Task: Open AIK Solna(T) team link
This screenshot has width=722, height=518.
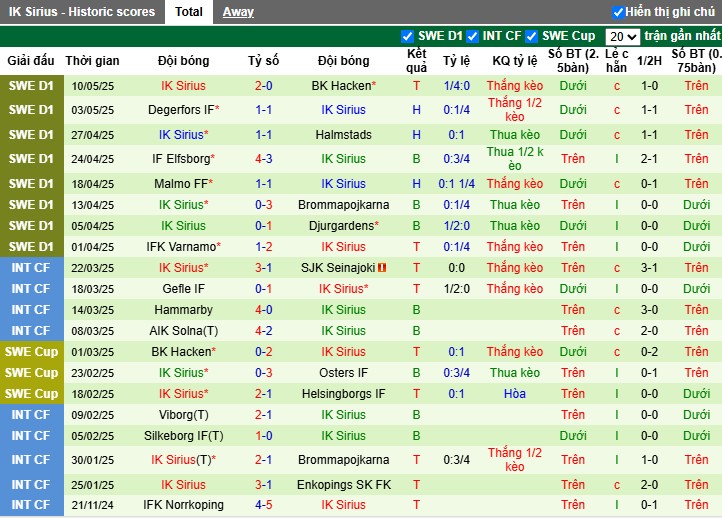Action: click(x=183, y=331)
